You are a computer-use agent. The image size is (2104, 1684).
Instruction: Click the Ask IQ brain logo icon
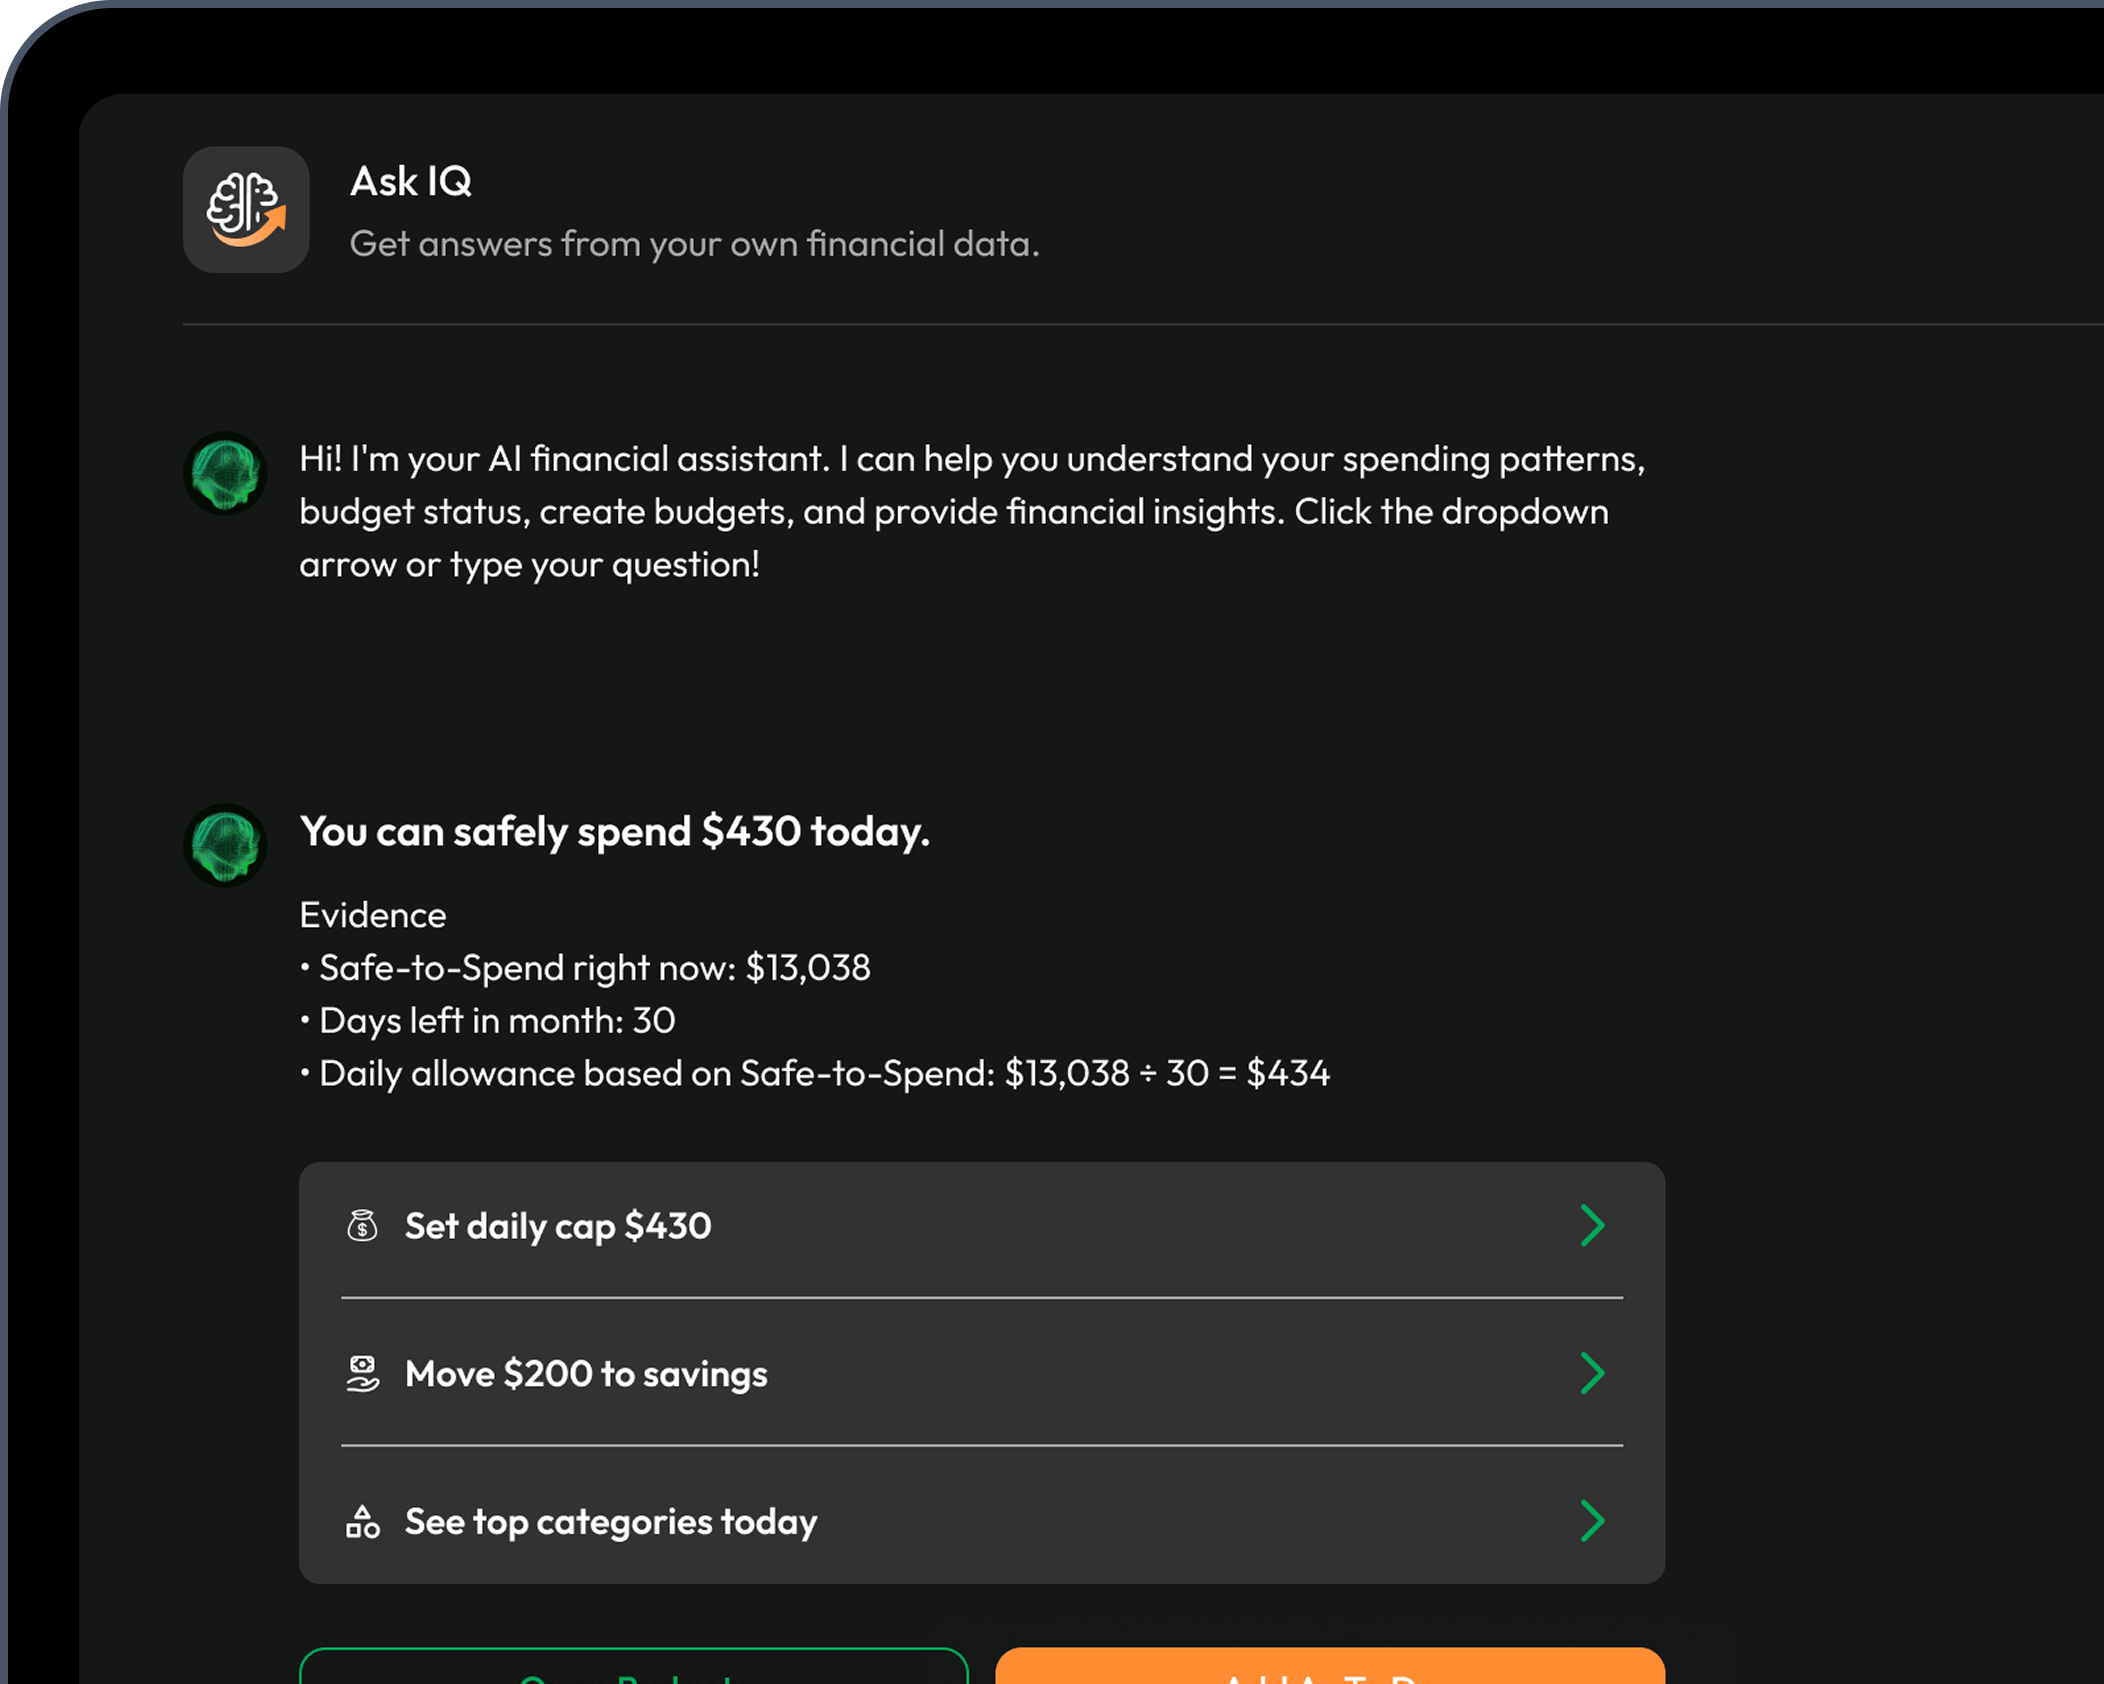[246, 210]
